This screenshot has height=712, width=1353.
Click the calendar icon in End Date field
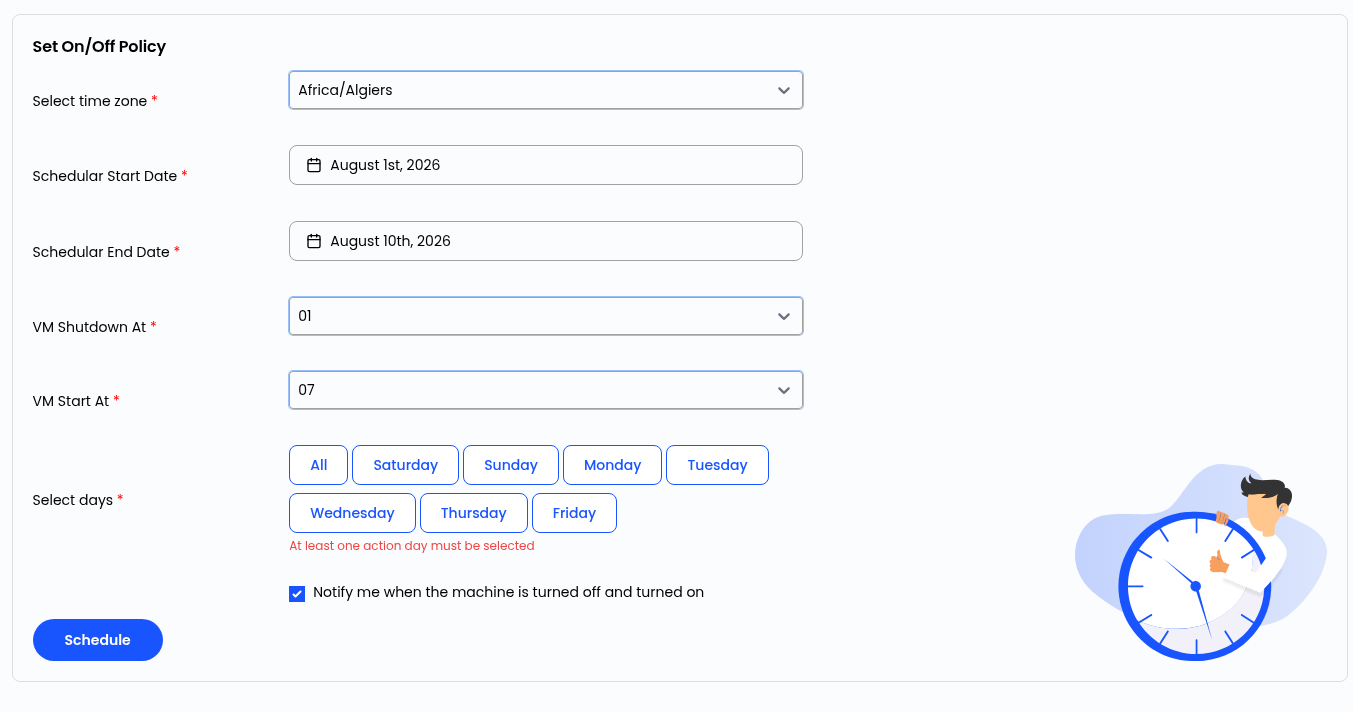coord(314,241)
